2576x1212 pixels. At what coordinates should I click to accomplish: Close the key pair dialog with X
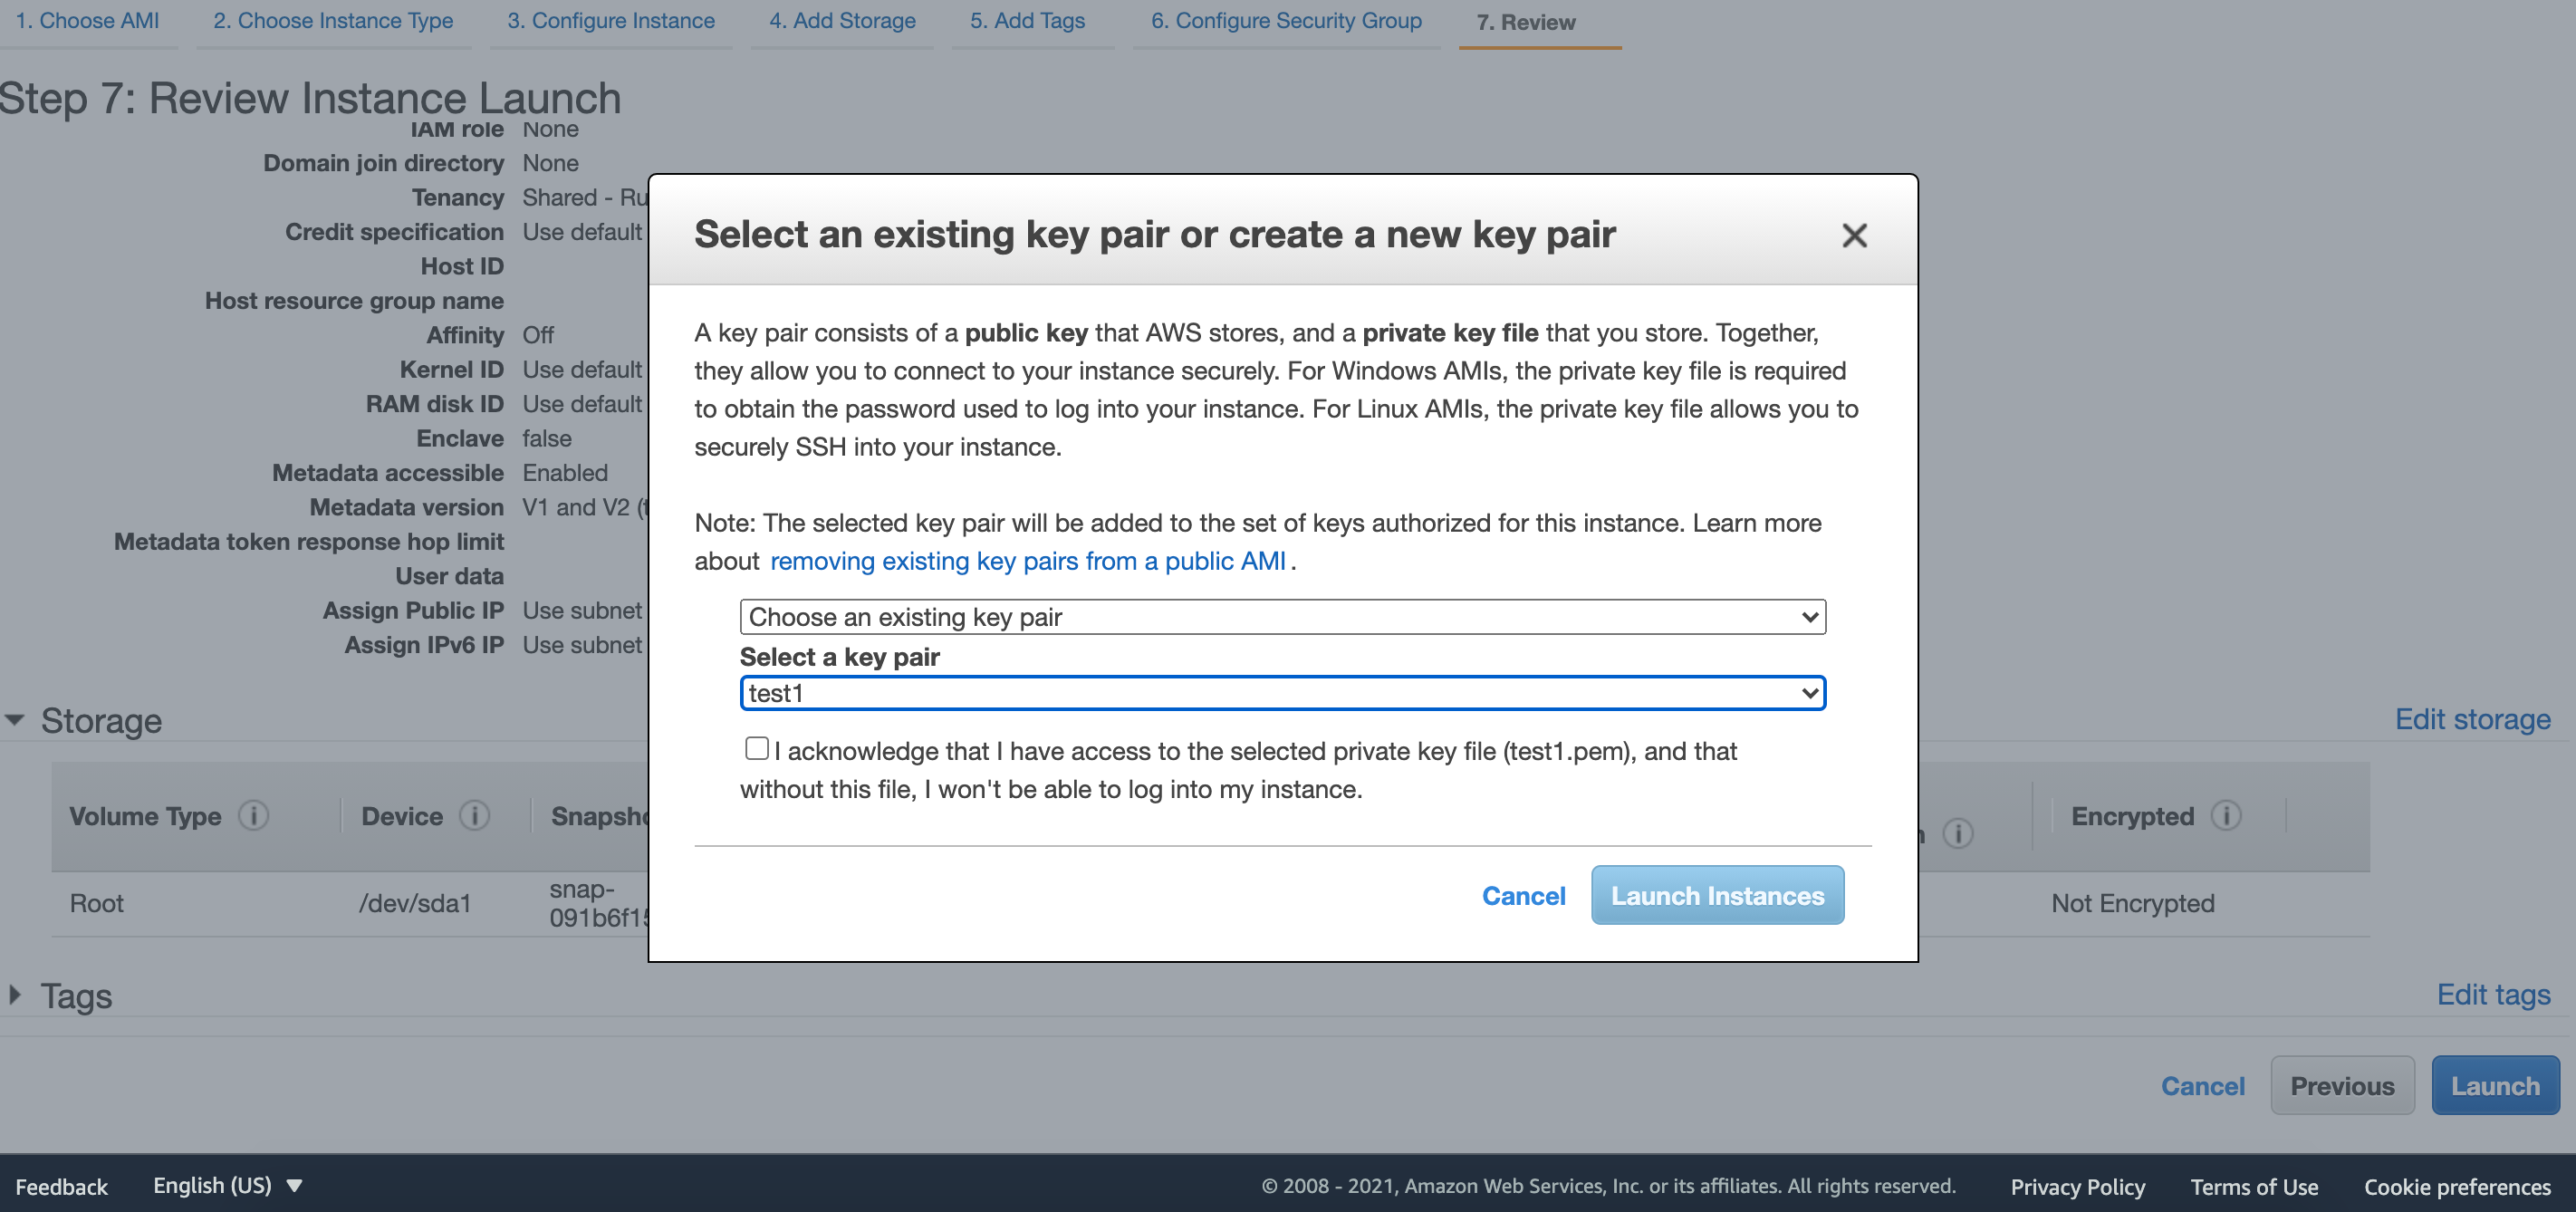[1854, 235]
